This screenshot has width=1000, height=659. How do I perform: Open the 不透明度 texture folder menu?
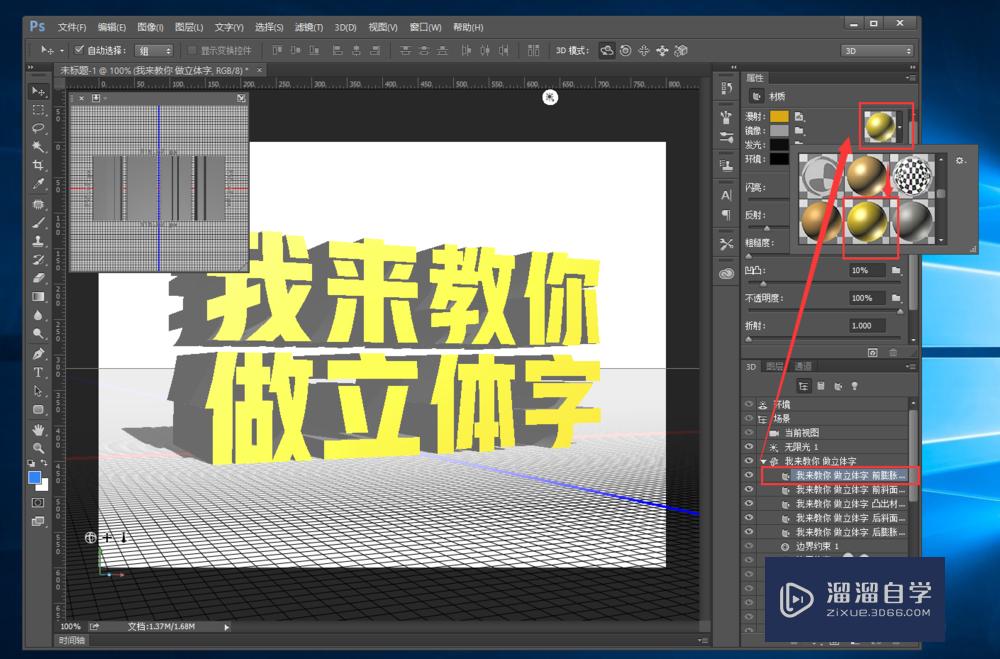point(895,298)
